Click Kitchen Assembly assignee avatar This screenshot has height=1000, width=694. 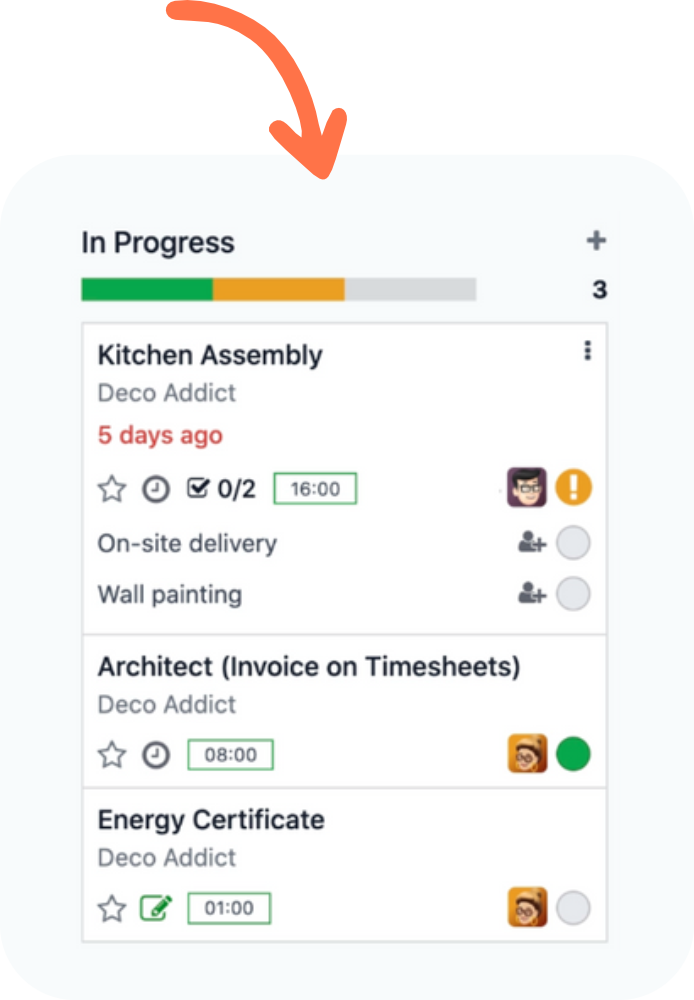click(527, 488)
